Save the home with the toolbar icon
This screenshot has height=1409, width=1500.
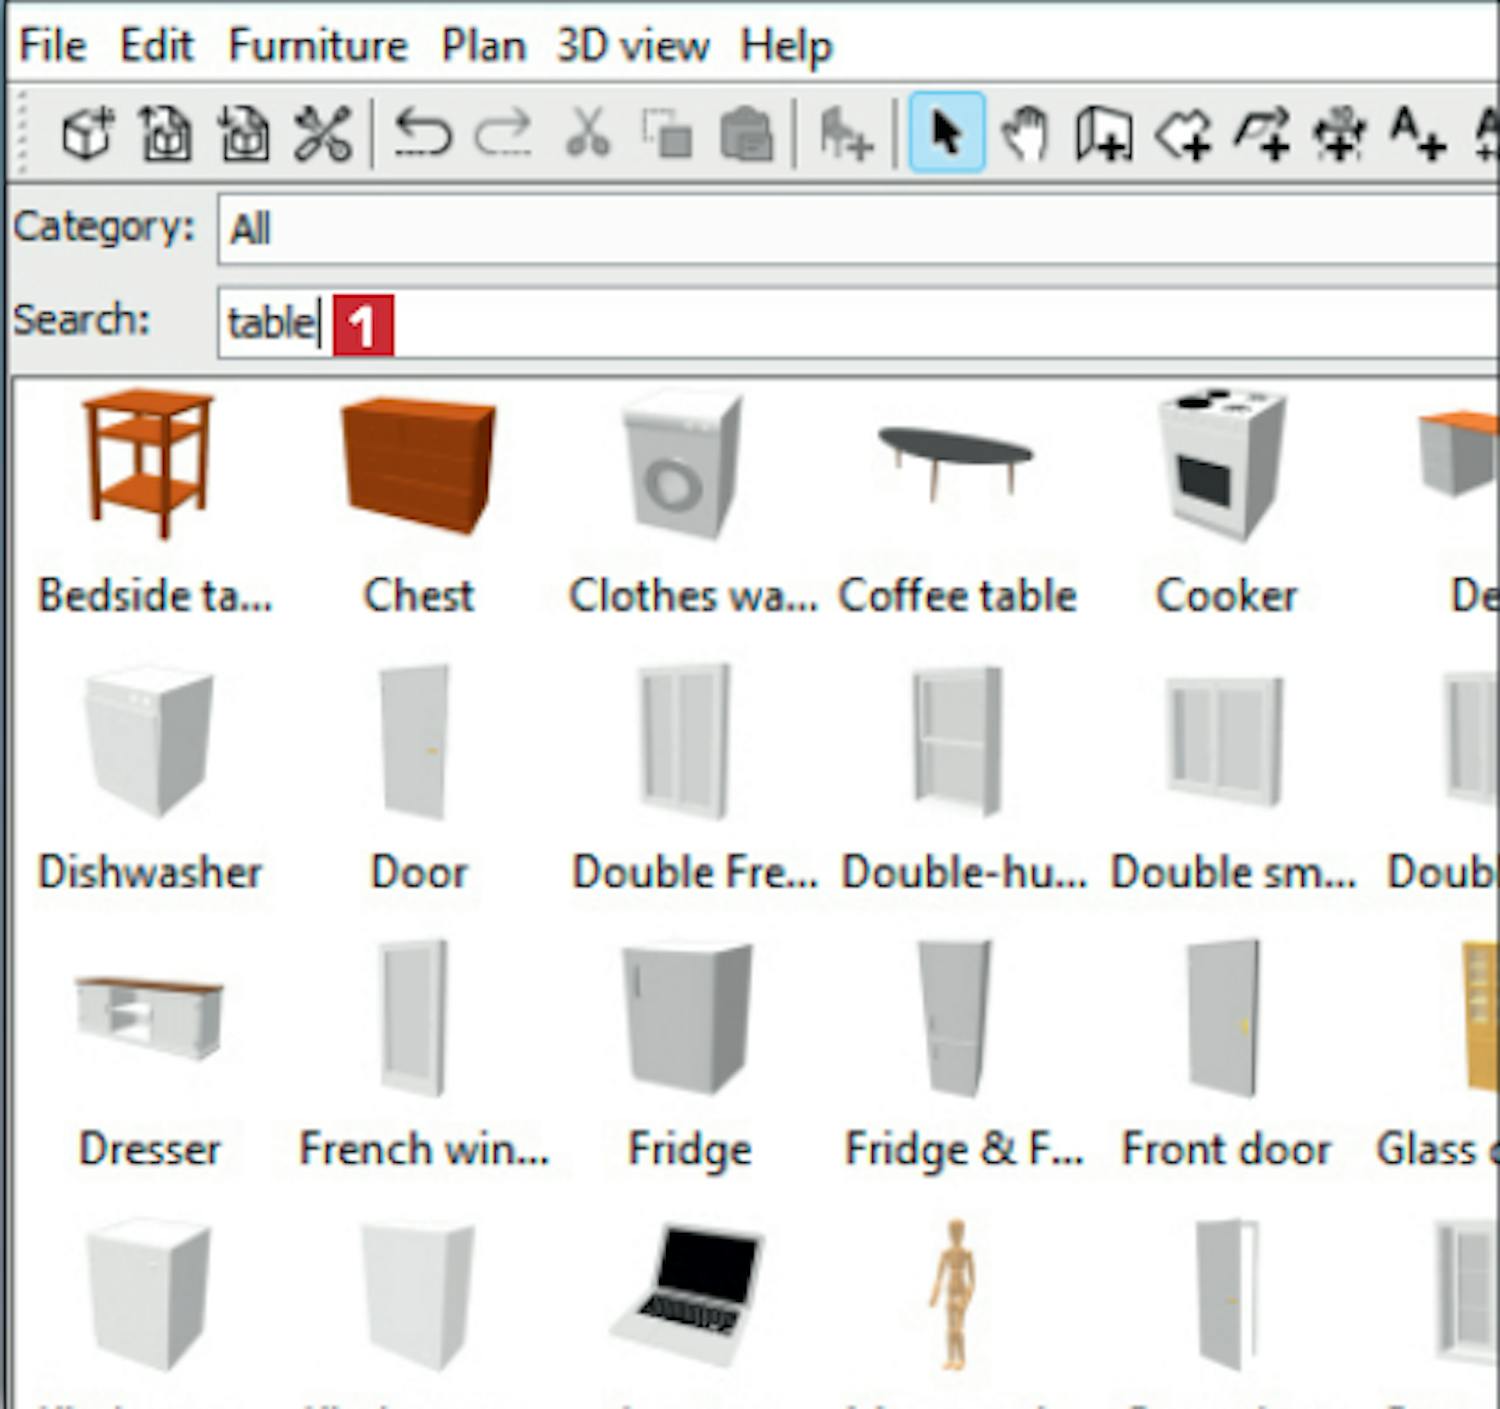244,134
